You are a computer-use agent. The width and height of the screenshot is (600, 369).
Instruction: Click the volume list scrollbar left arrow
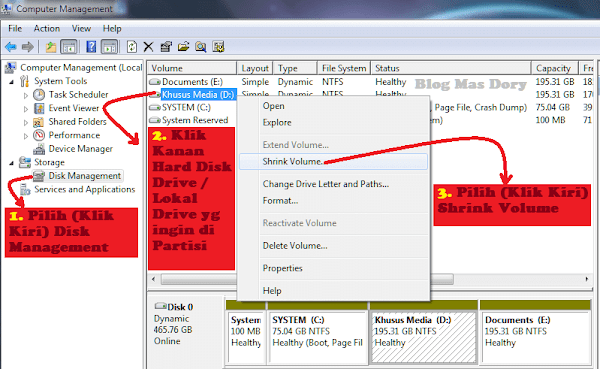[x=154, y=279]
